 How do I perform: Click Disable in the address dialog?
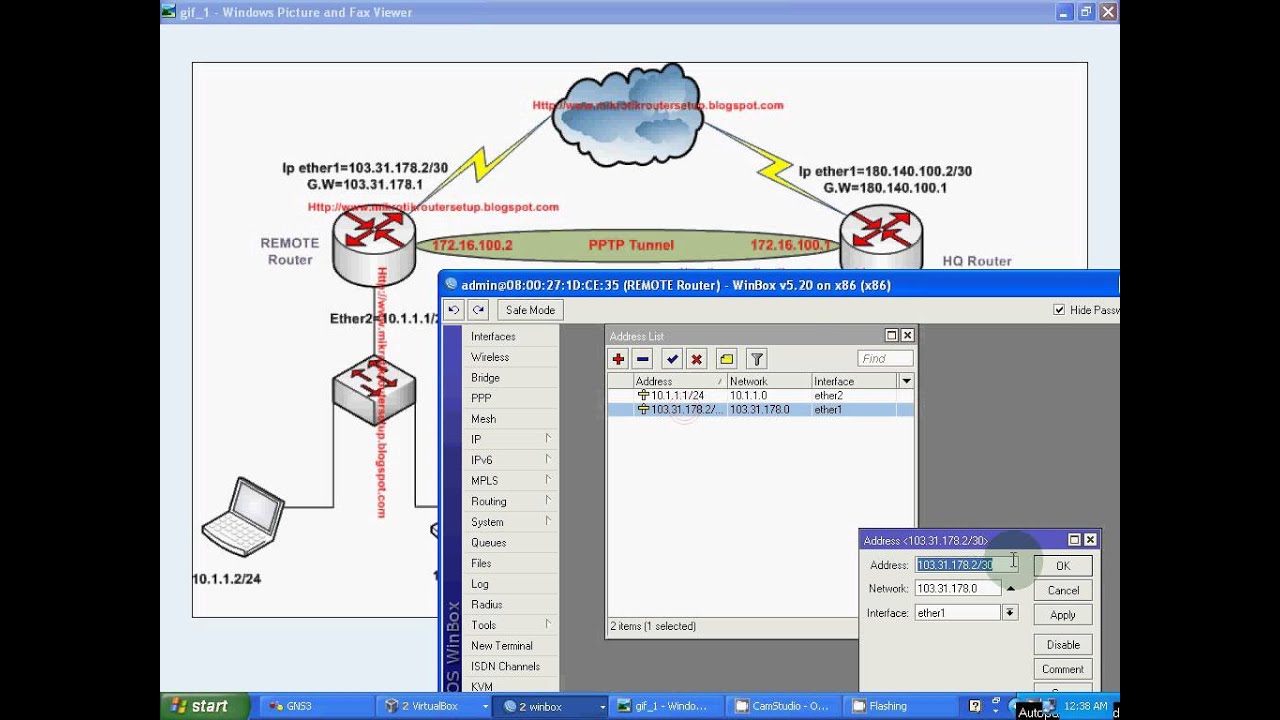[1063, 645]
